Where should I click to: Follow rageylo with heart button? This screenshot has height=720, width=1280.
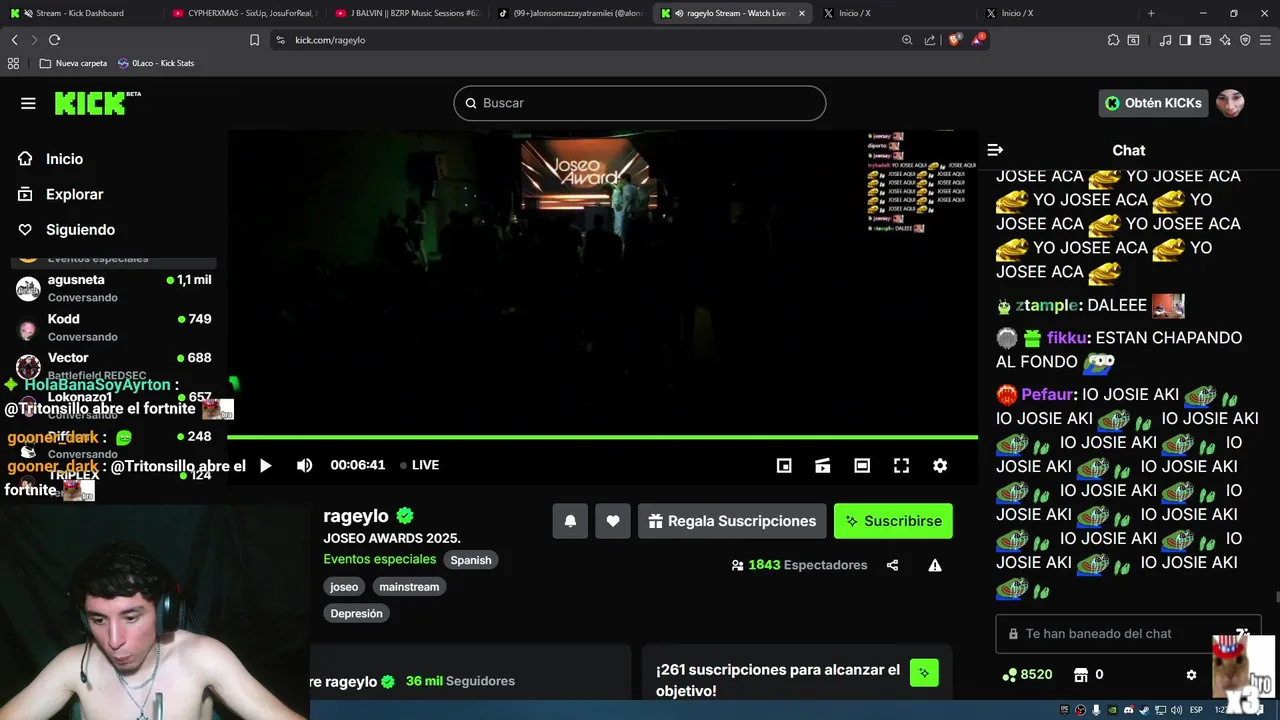point(613,521)
